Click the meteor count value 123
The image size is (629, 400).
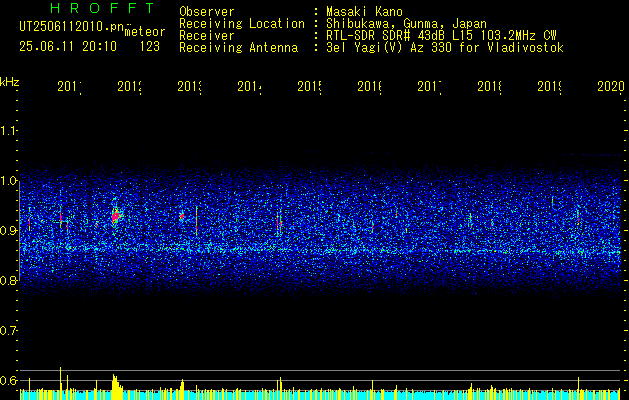click(150, 47)
